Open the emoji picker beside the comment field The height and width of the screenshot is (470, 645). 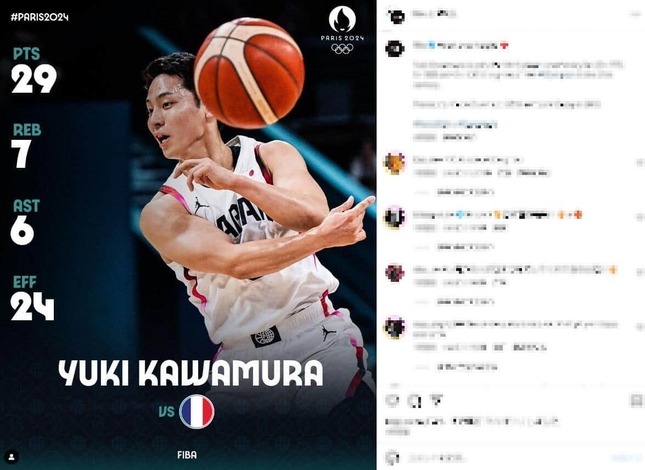pos(393,458)
